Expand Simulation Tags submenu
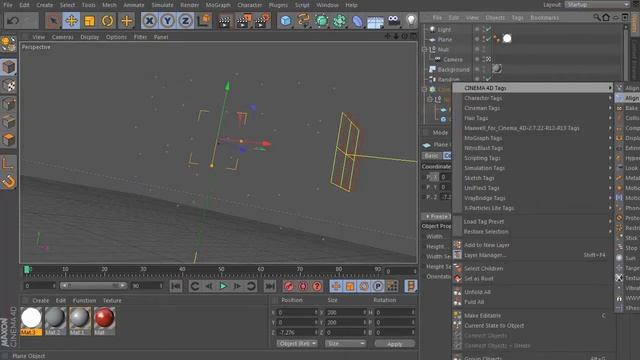The width and height of the screenshot is (640, 360). (533, 168)
